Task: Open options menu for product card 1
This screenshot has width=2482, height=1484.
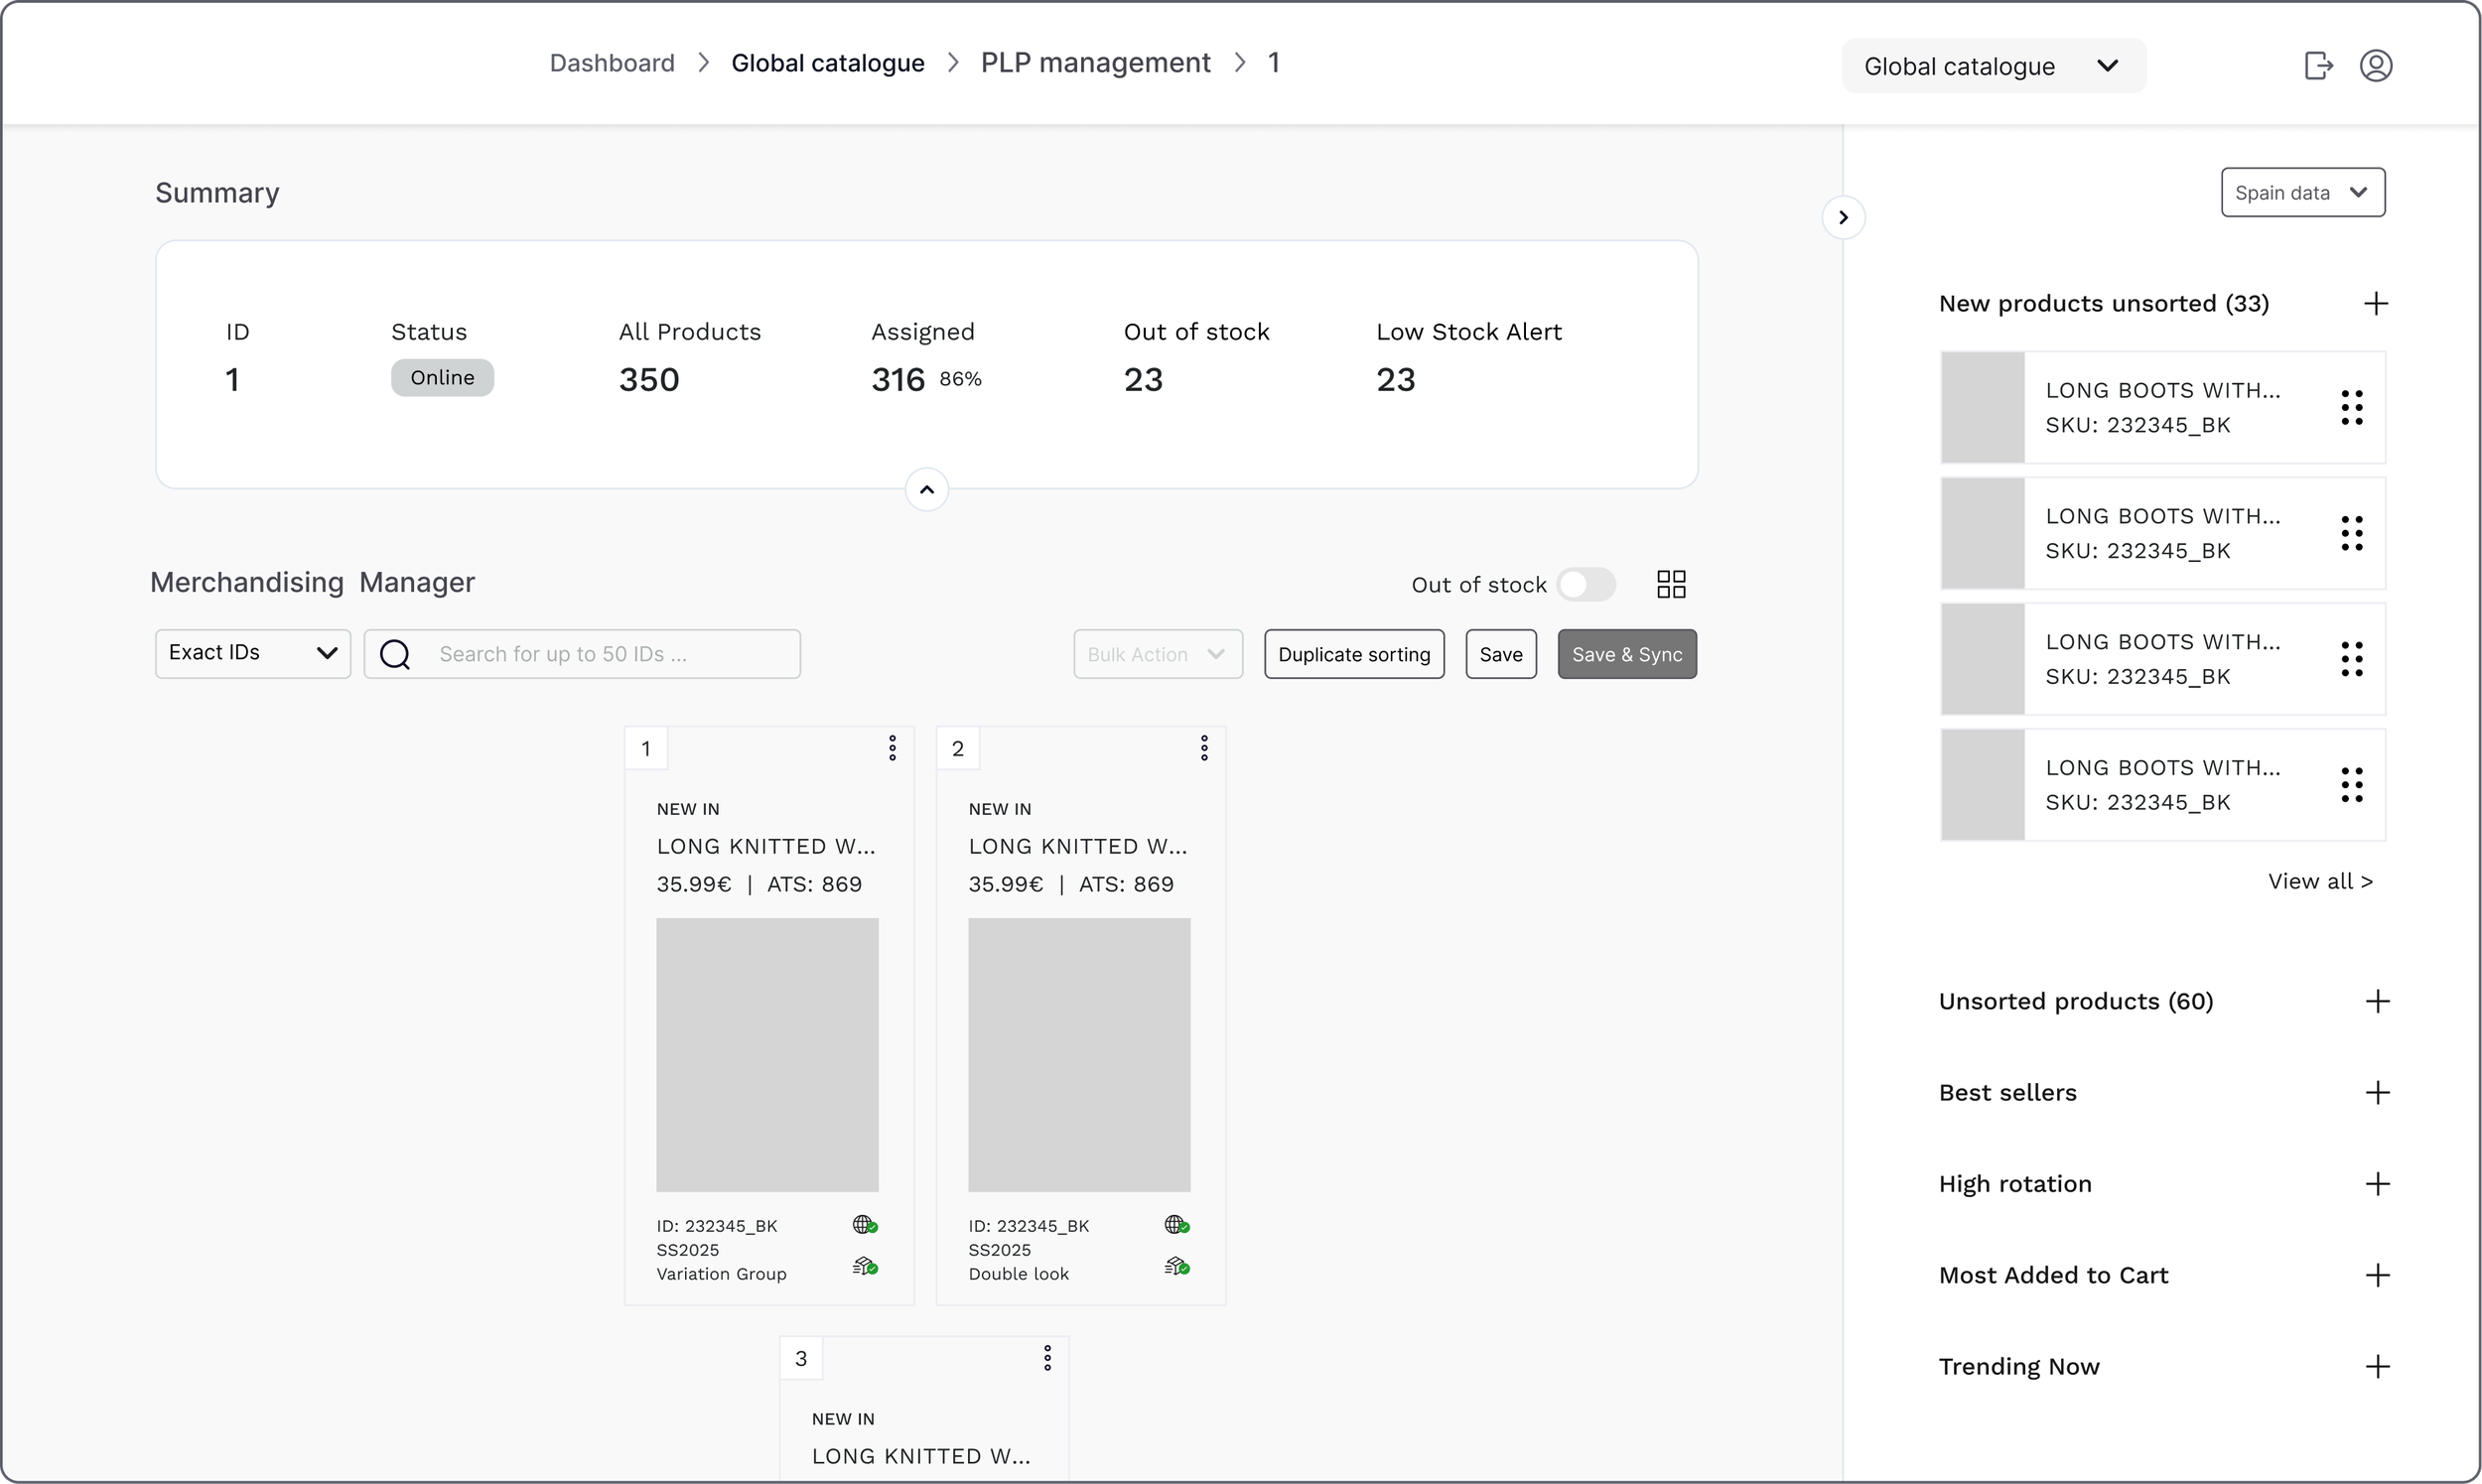Action: 892,748
